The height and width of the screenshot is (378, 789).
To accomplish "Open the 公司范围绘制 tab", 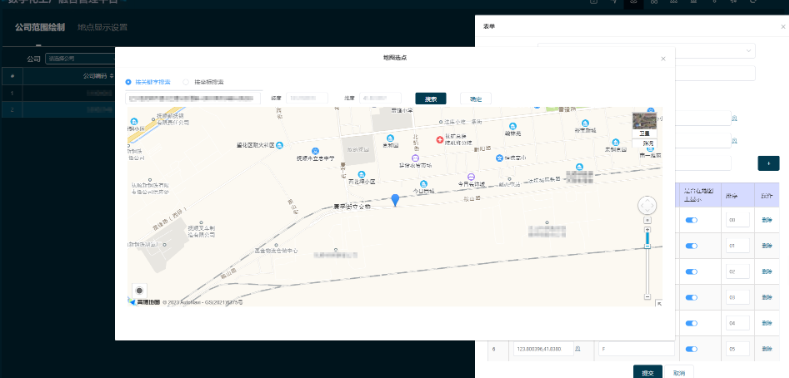I will pos(40,27).
